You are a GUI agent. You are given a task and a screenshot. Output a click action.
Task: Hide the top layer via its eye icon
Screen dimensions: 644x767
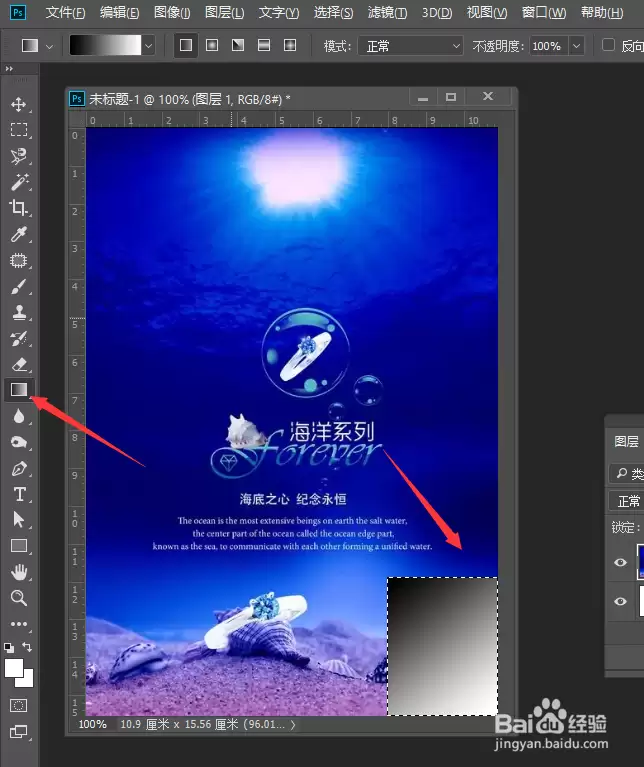pos(620,563)
